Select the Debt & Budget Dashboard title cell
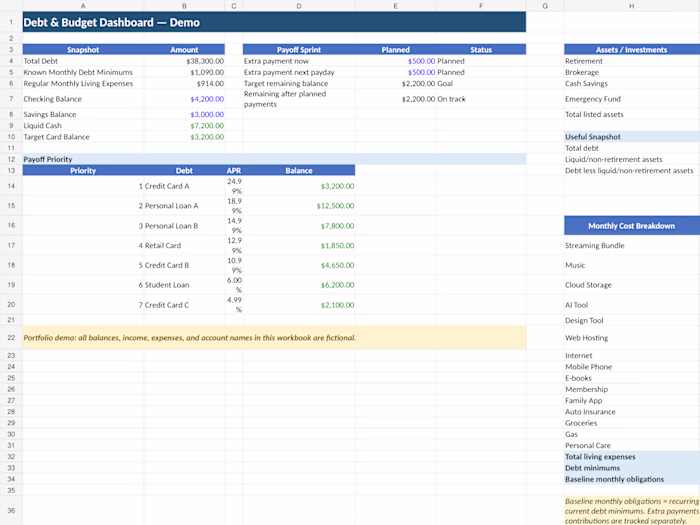700x525 pixels. point(274,22)
